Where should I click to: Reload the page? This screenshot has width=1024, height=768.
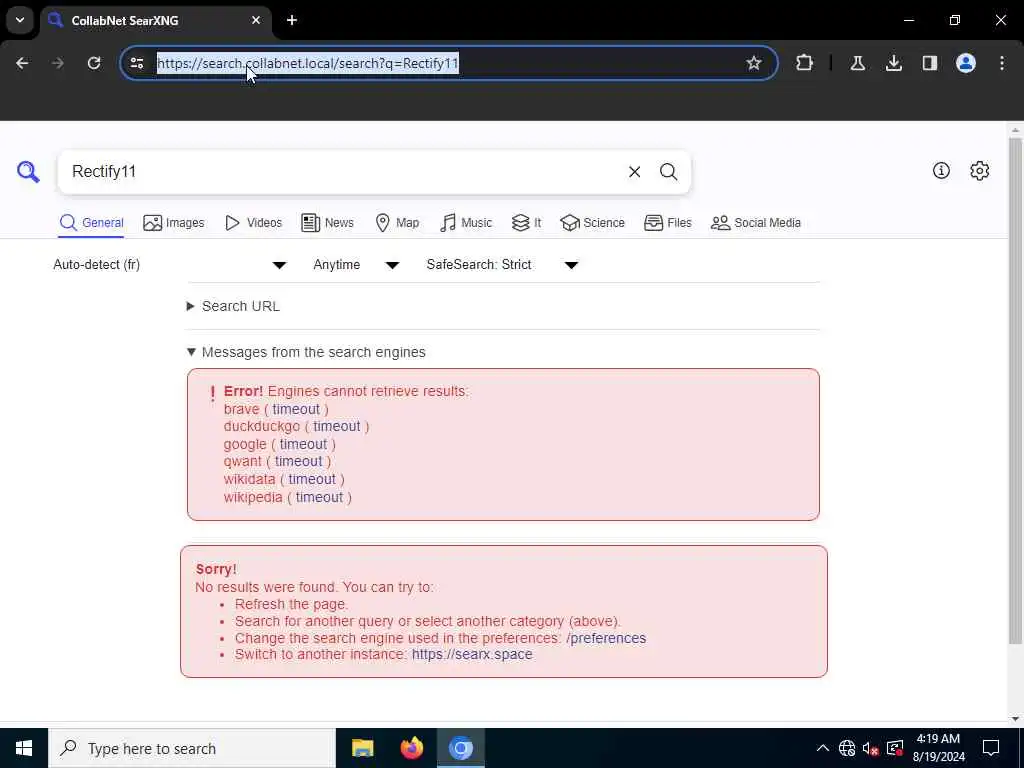click(94, 63)
